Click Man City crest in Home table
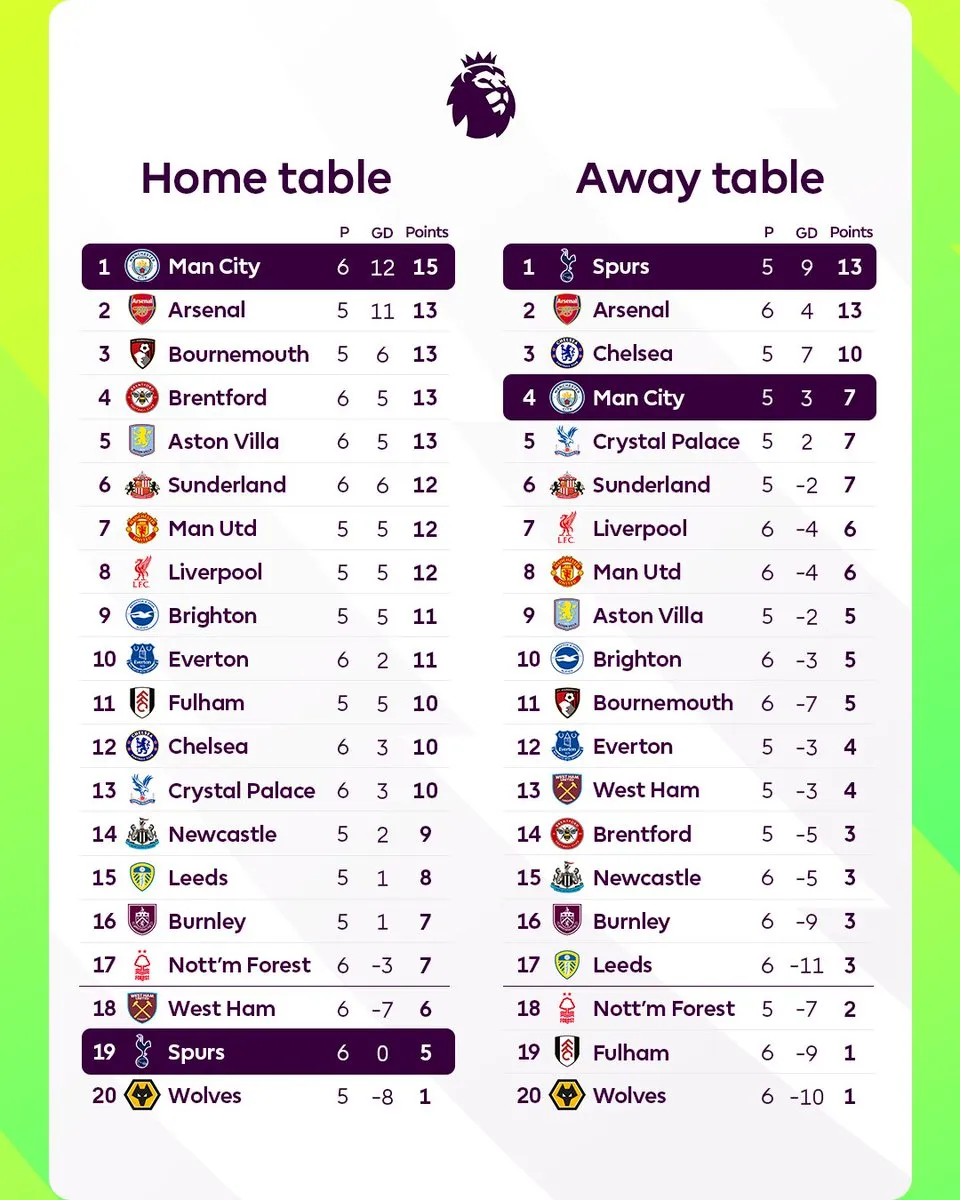 (x=142, y=267)
